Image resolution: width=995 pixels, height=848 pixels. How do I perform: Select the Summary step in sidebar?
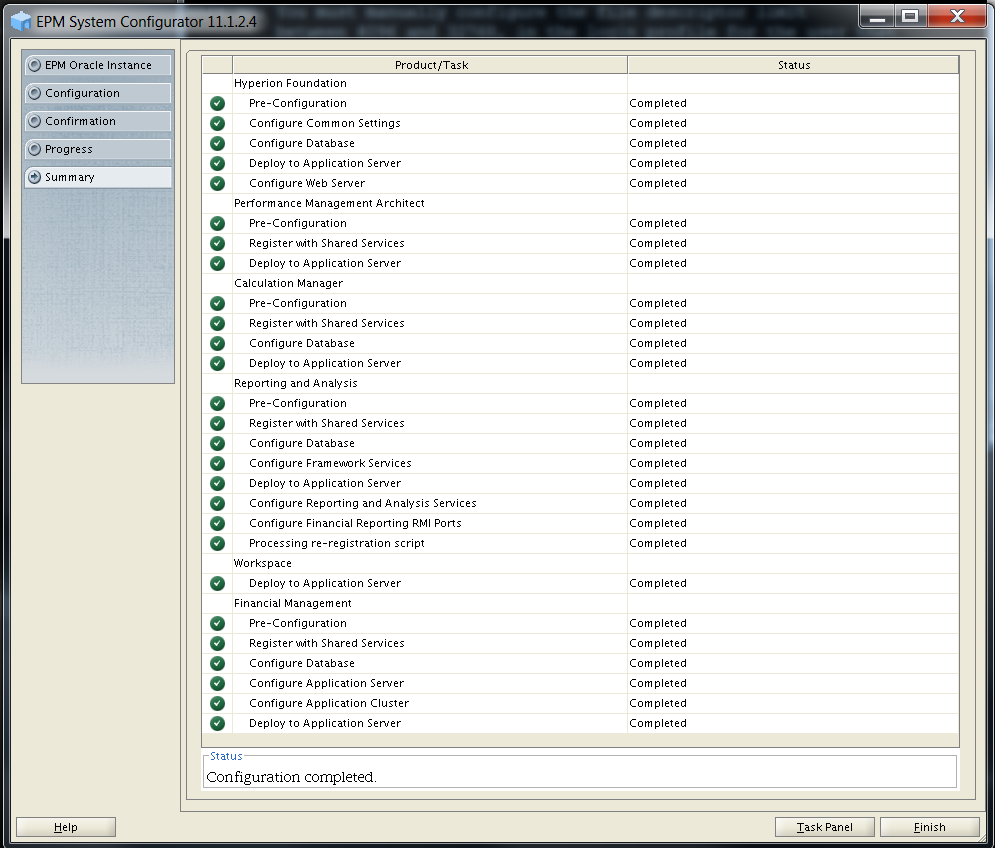click(98, 177)
